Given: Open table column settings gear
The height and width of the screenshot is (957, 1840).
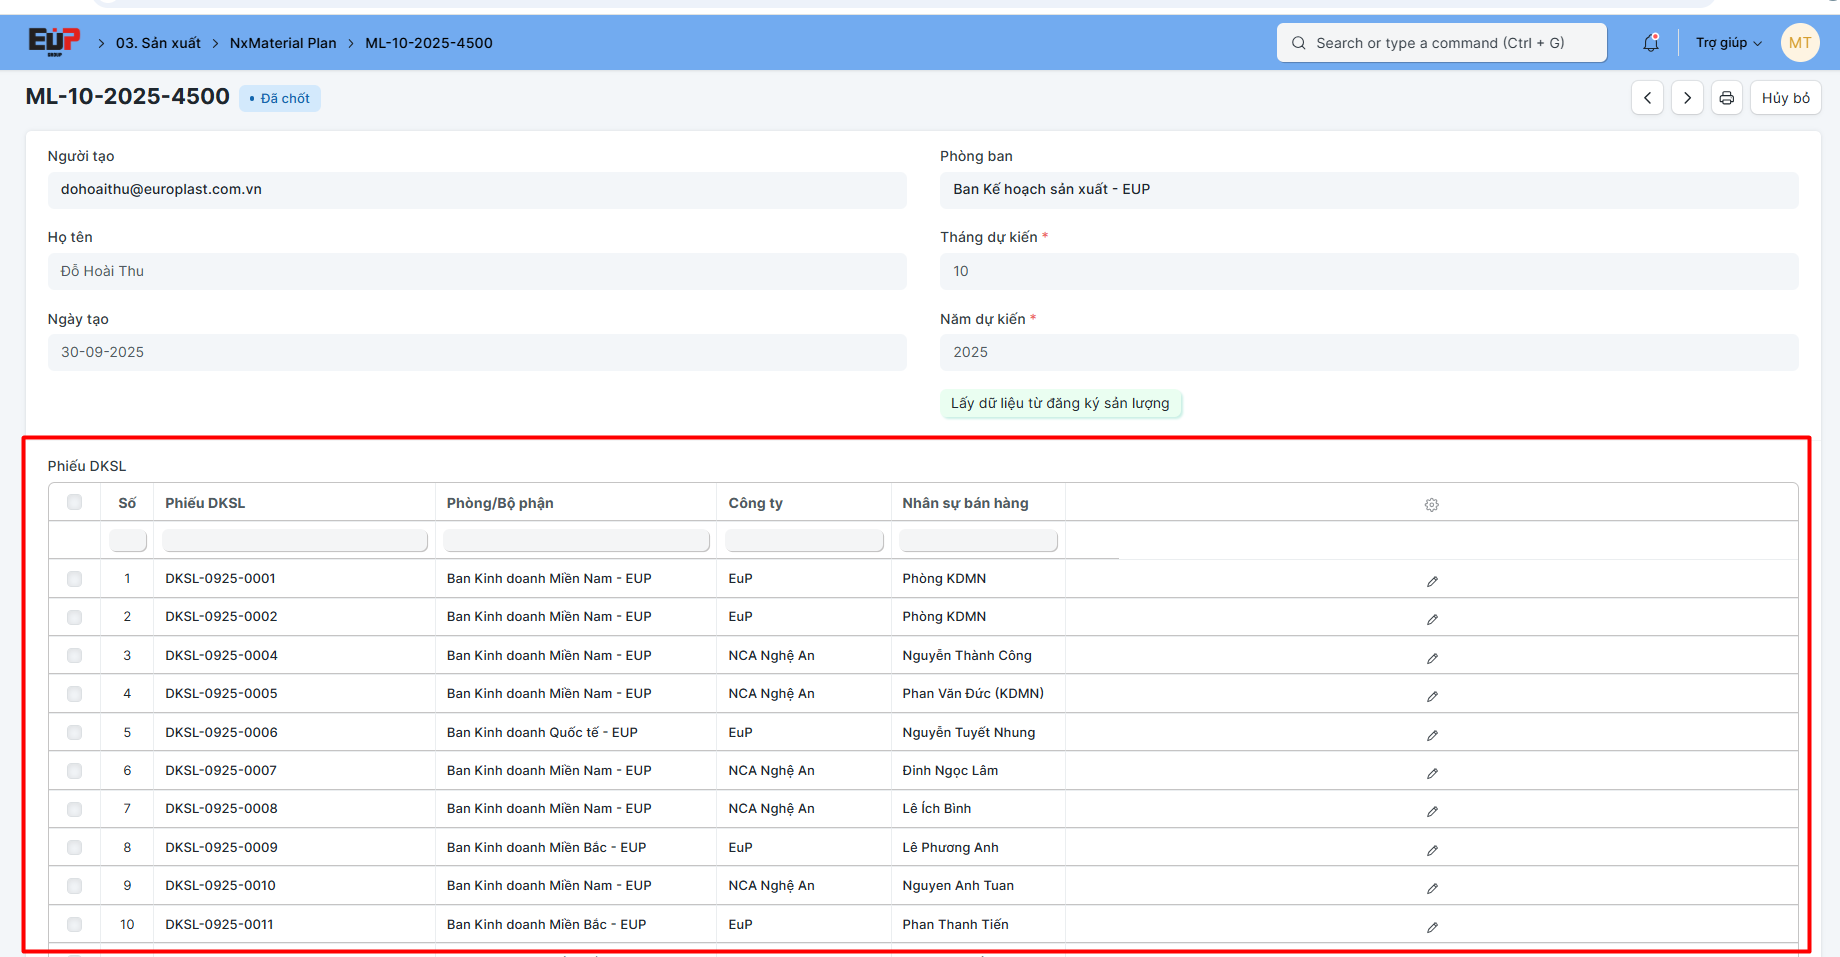Looking at the screenshot, I should click(1431, 505).
